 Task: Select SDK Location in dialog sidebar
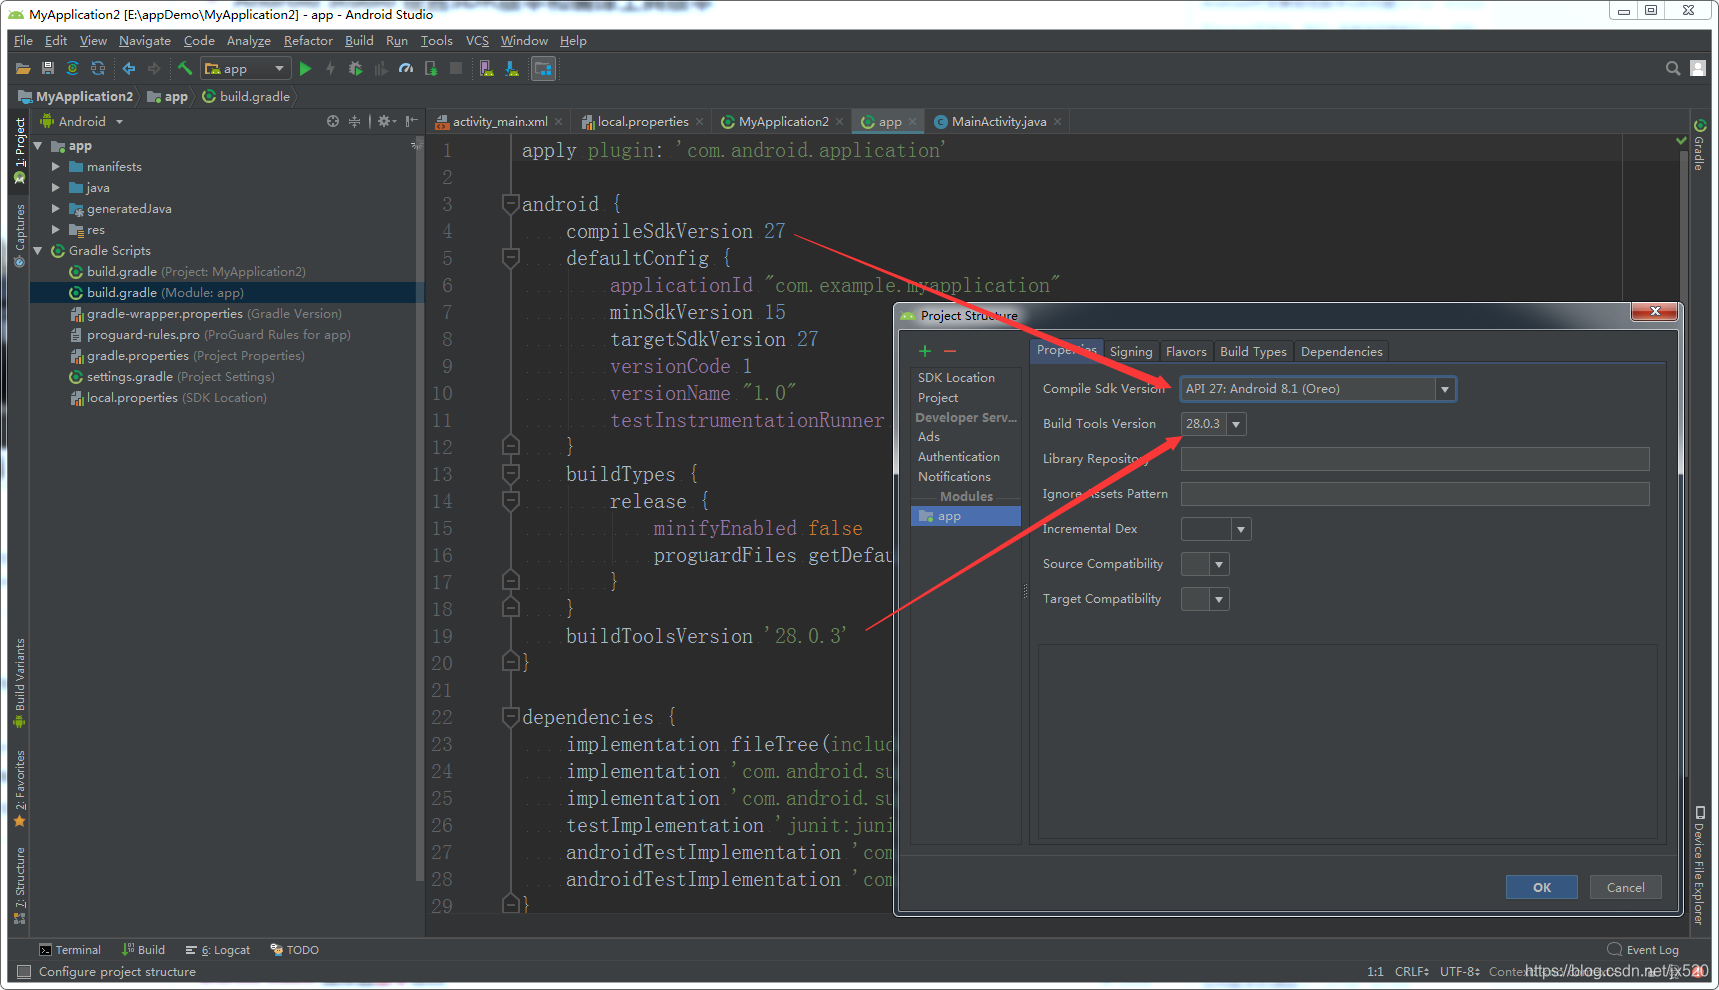tap(956, 378)
